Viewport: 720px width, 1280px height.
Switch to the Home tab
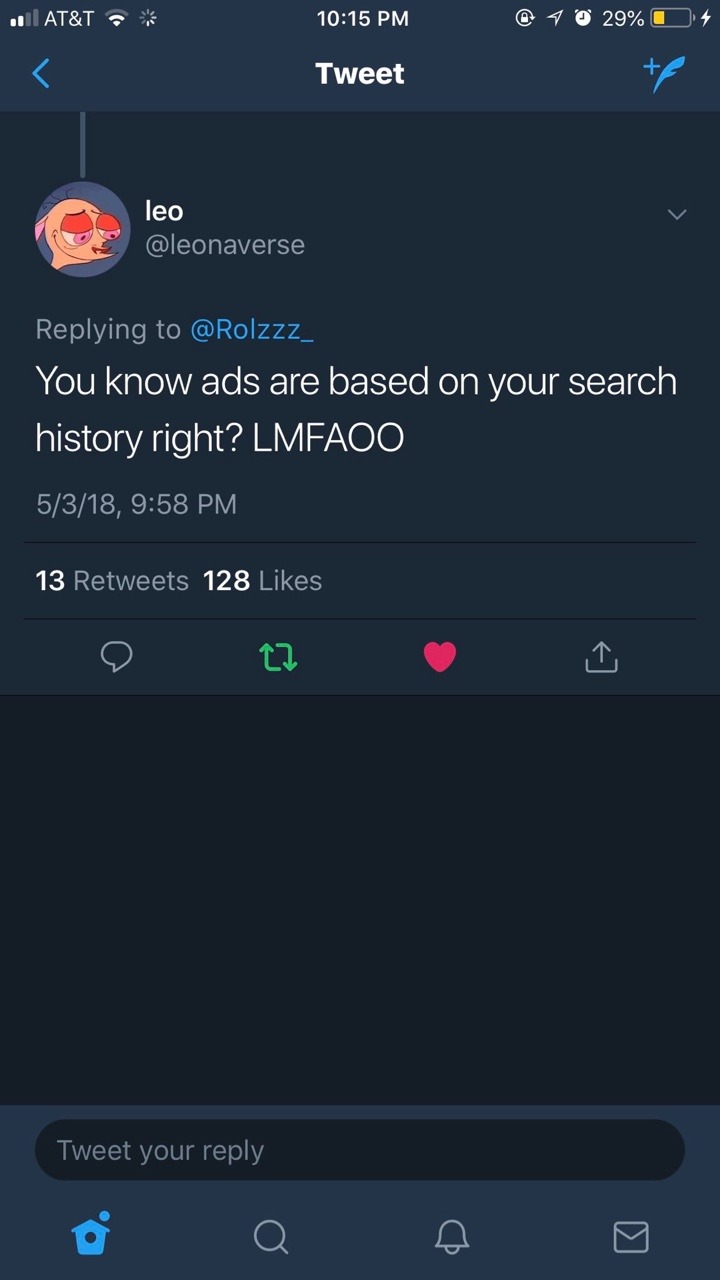(90, 1236)
